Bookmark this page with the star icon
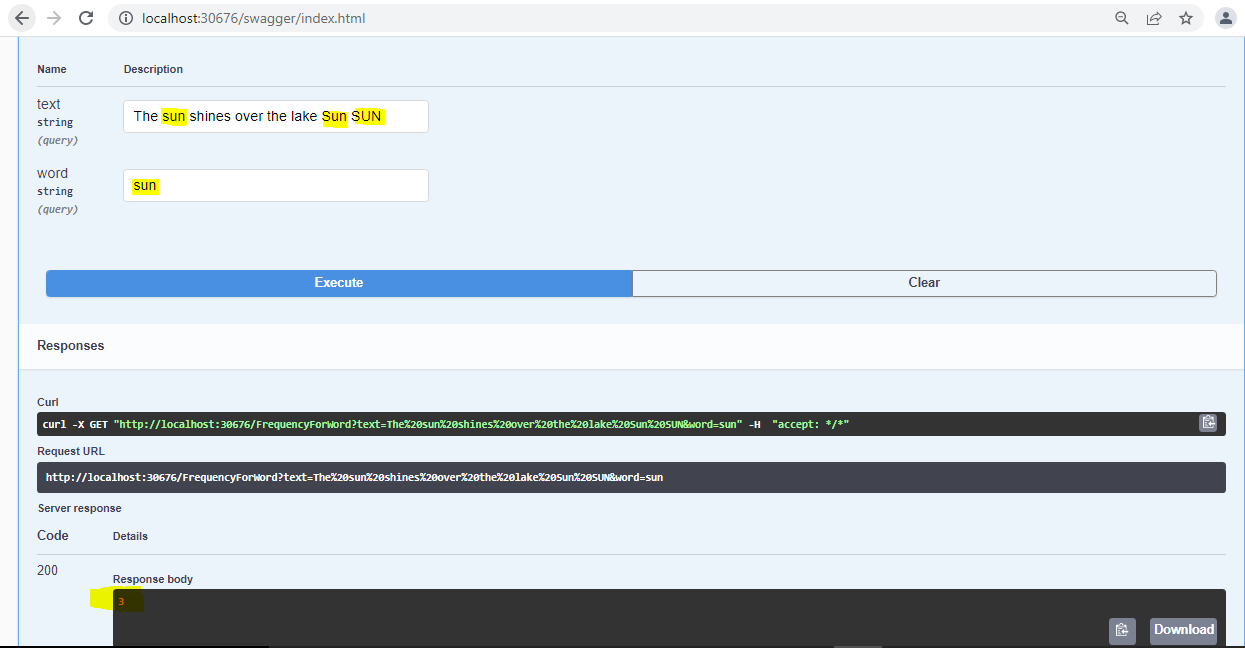Image resolution: width=1245 pixels, height=648 pixels. (x=1186, y=18)
